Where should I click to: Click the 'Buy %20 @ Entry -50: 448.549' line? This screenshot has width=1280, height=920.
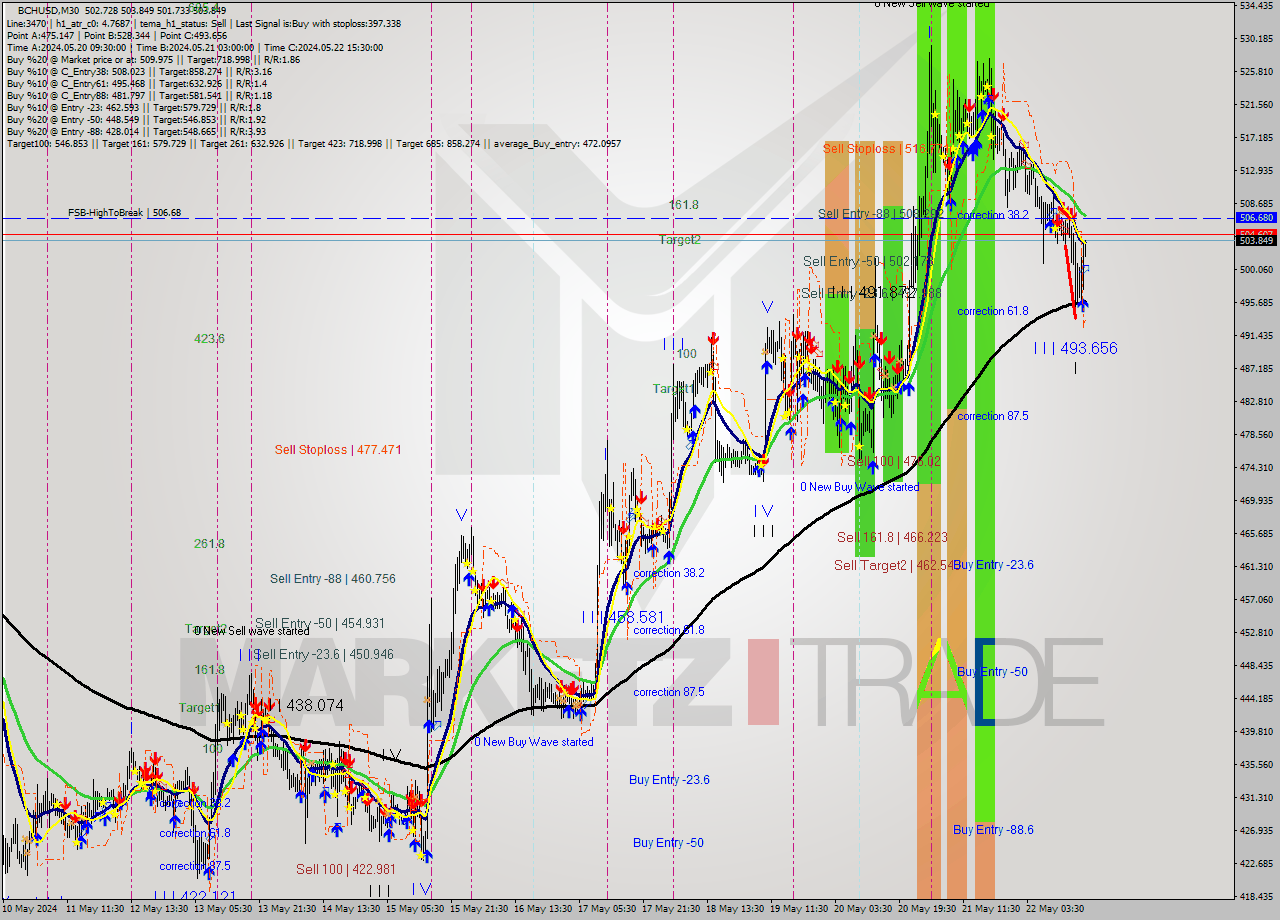[136, 119]
